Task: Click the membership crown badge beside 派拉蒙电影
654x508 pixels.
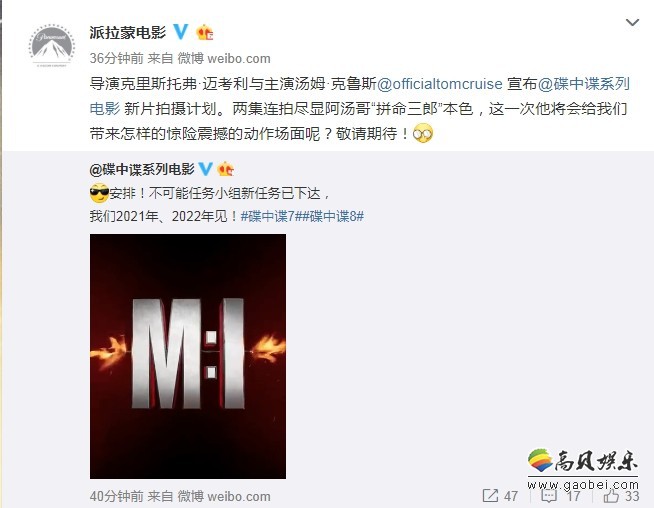Action: [x=204, y=32]
